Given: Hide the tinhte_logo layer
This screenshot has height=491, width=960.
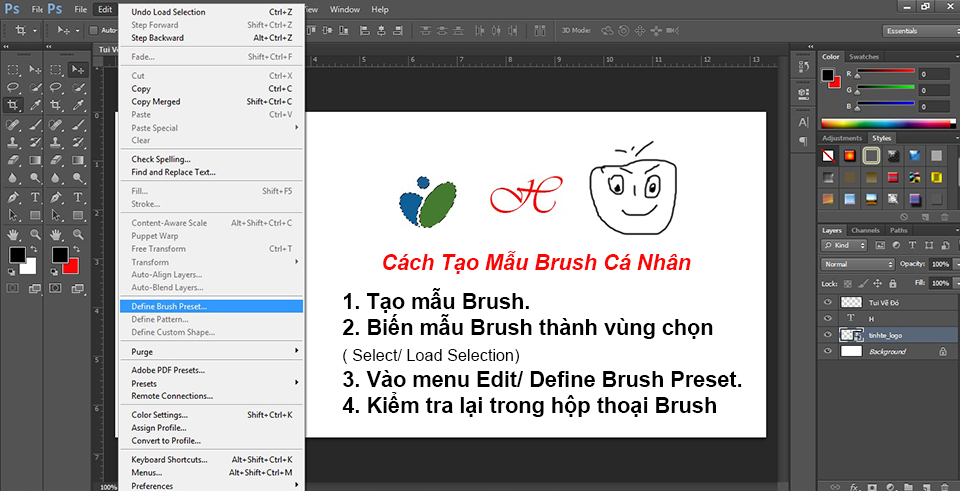Looking at the screenshot, I should (828, 335).
